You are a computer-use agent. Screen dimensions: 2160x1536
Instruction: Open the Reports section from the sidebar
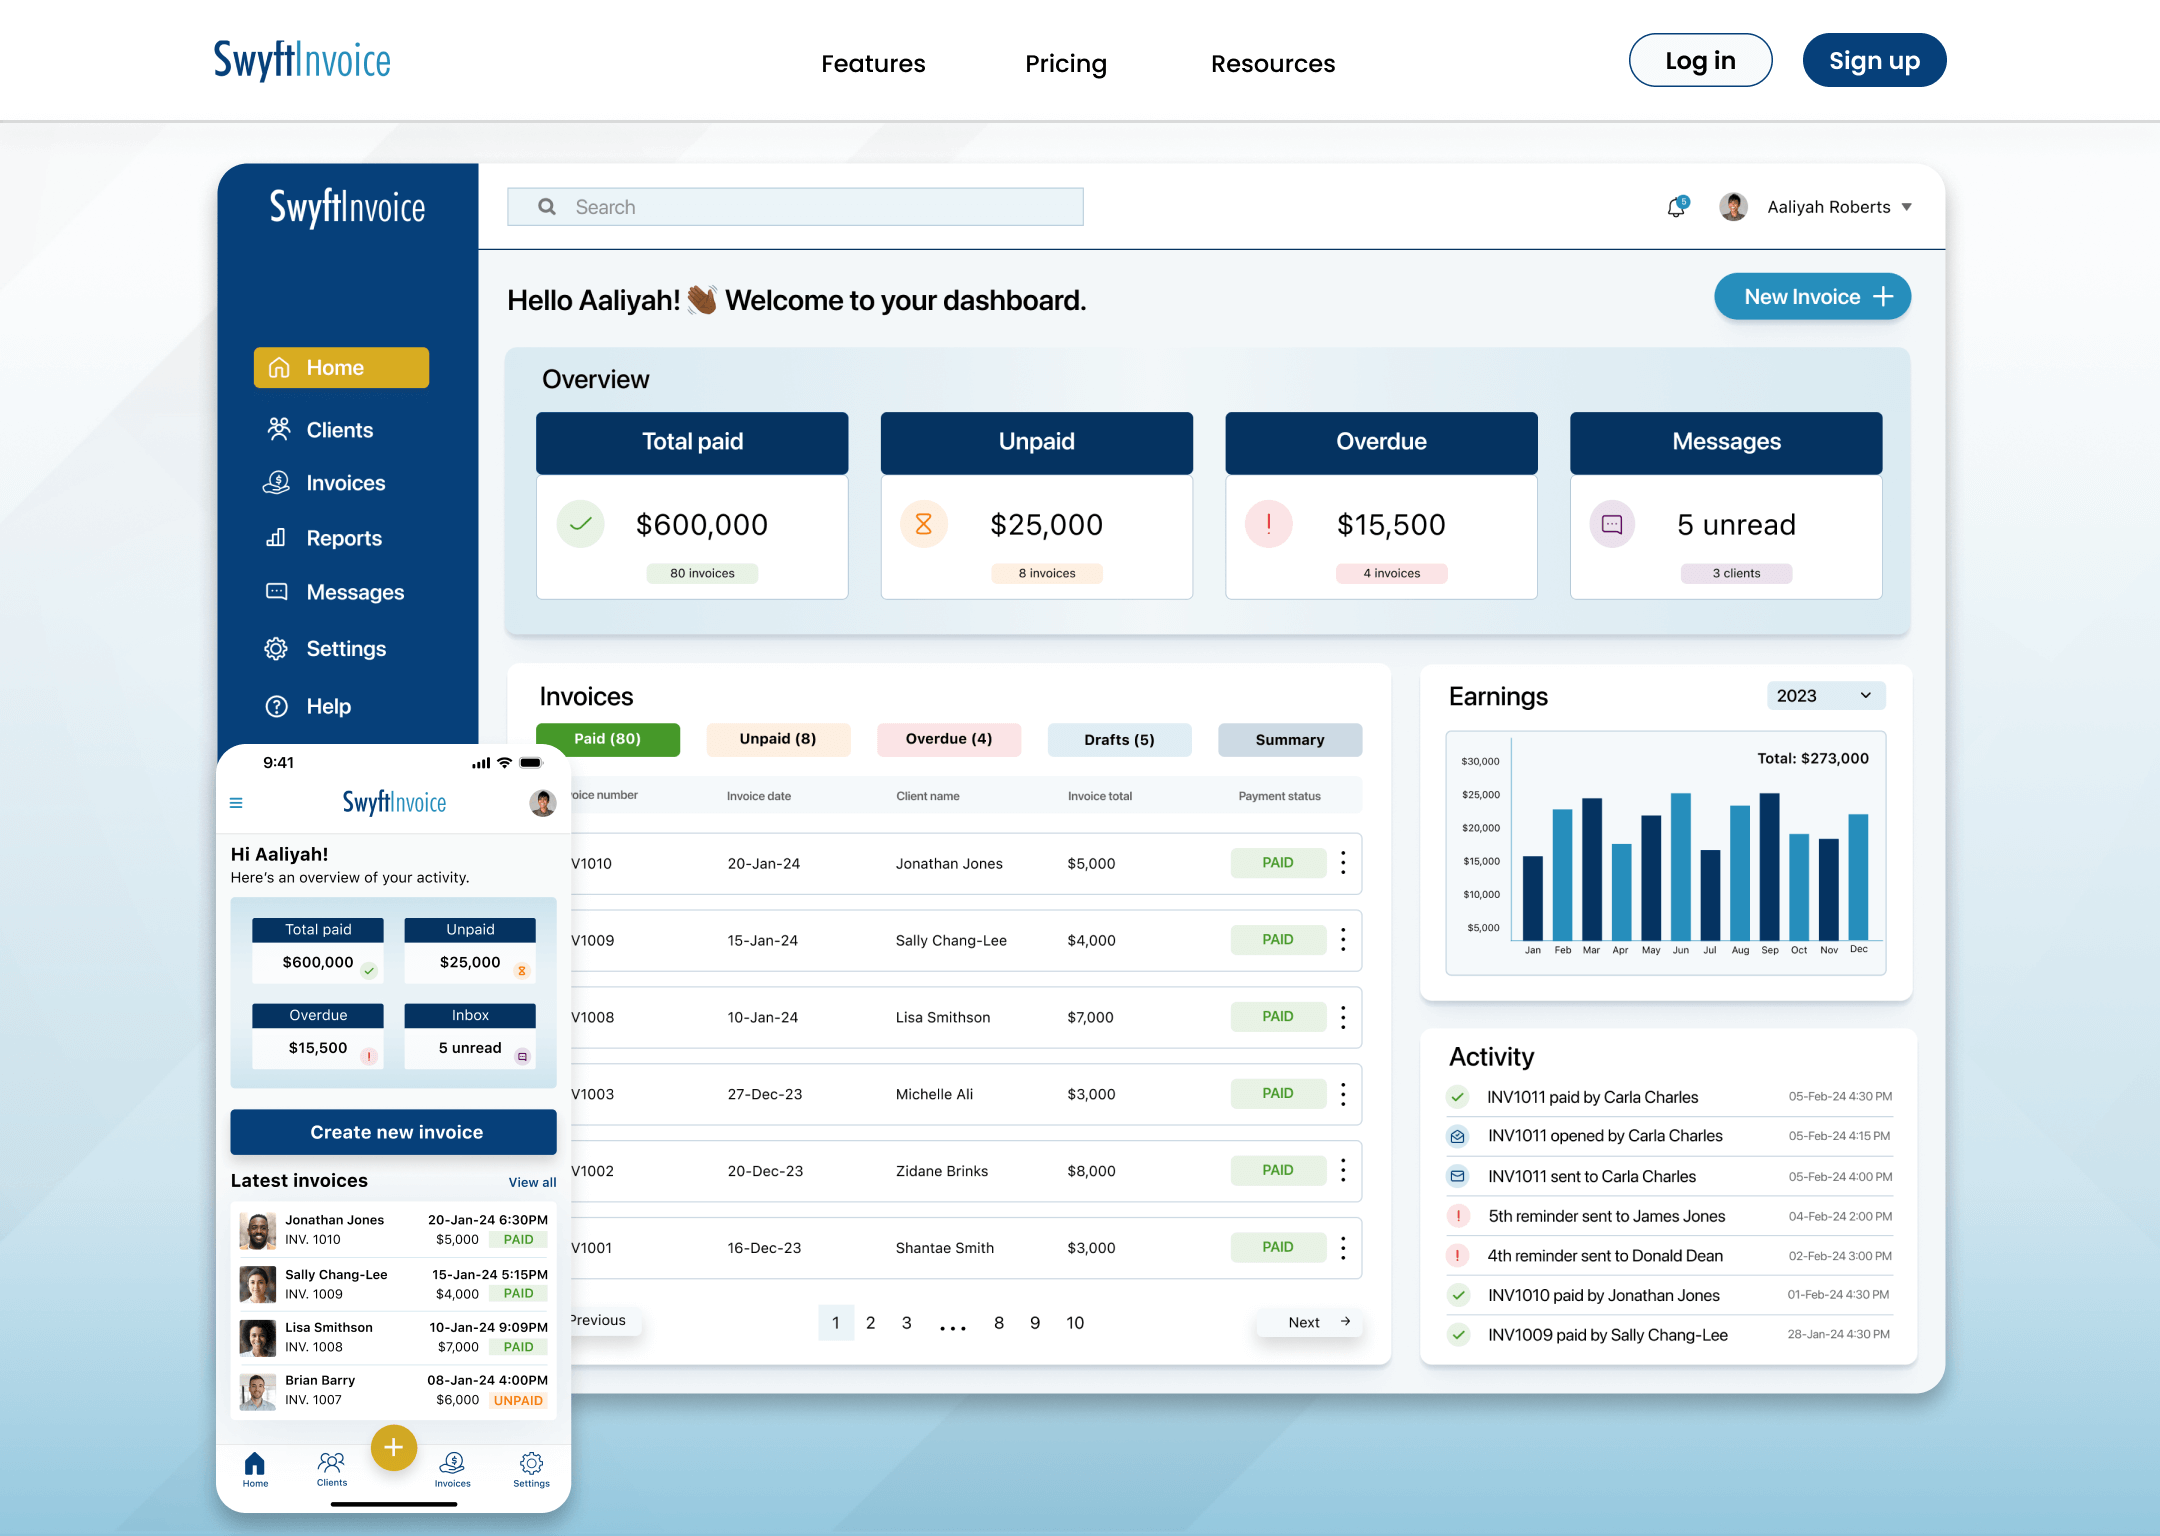(324, 538)
